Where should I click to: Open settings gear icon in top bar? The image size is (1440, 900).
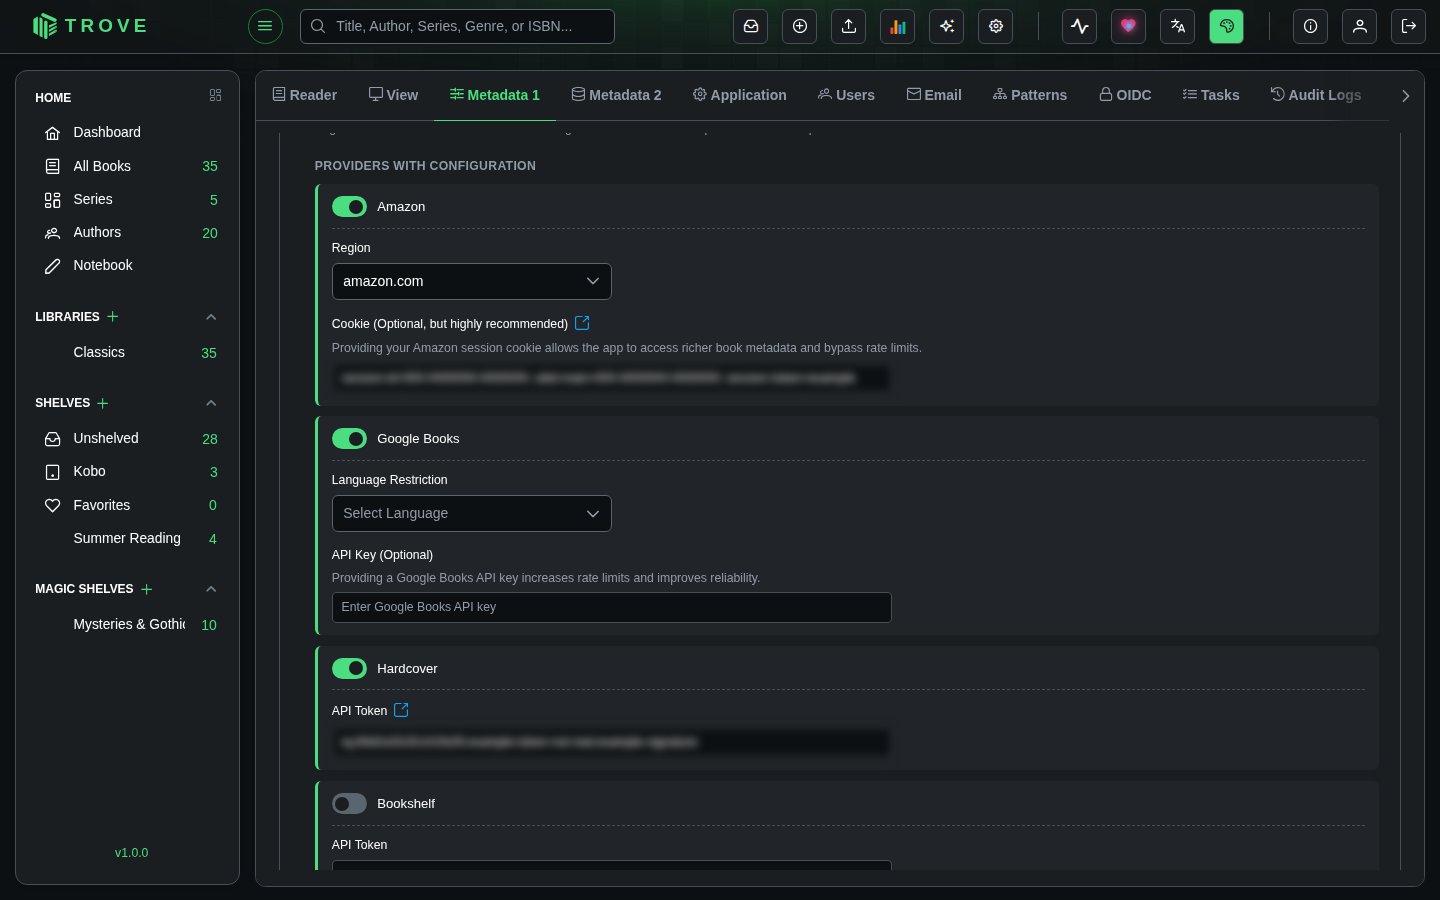(996, 27)
